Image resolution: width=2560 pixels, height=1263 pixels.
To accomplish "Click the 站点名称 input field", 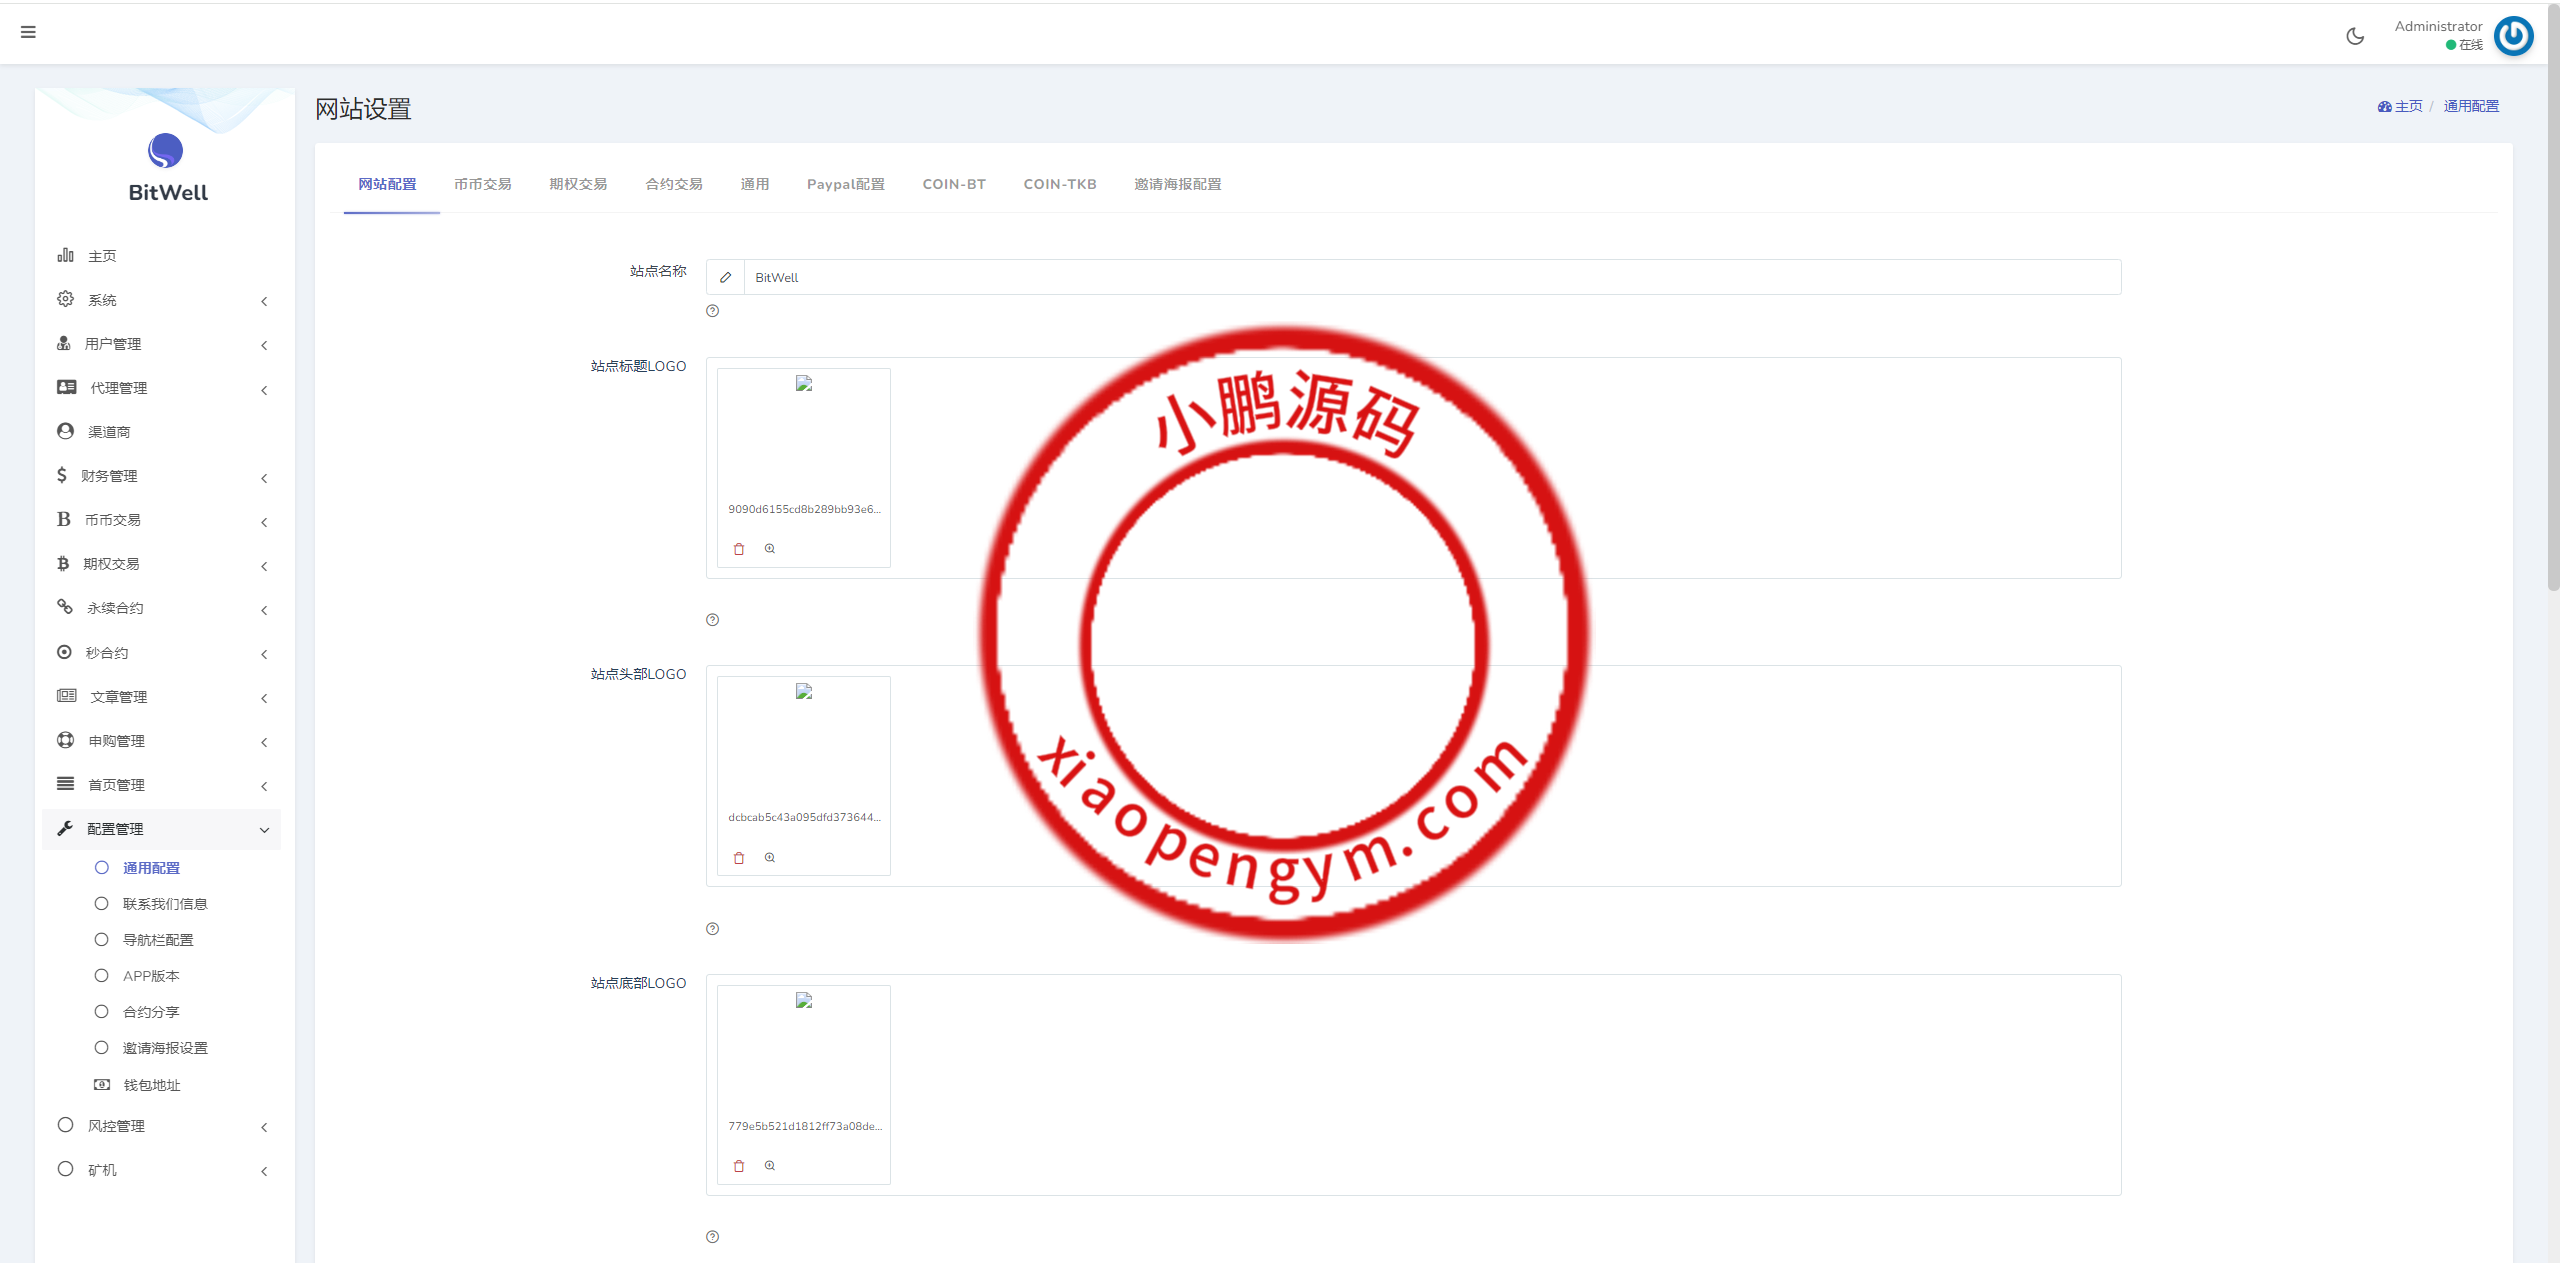I will (1430, 277).
